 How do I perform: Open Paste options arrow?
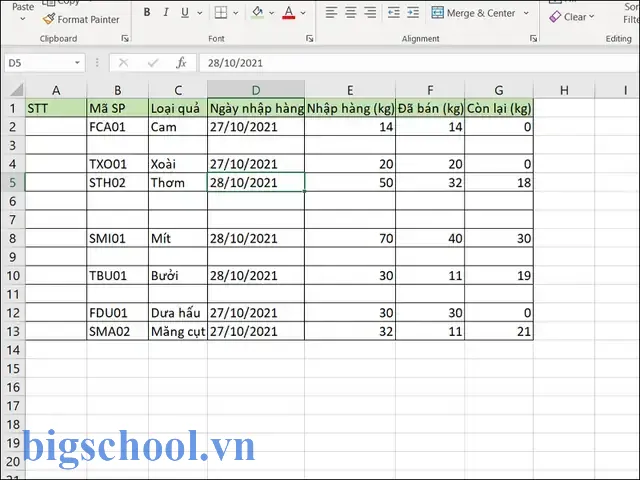click(23, 19)
